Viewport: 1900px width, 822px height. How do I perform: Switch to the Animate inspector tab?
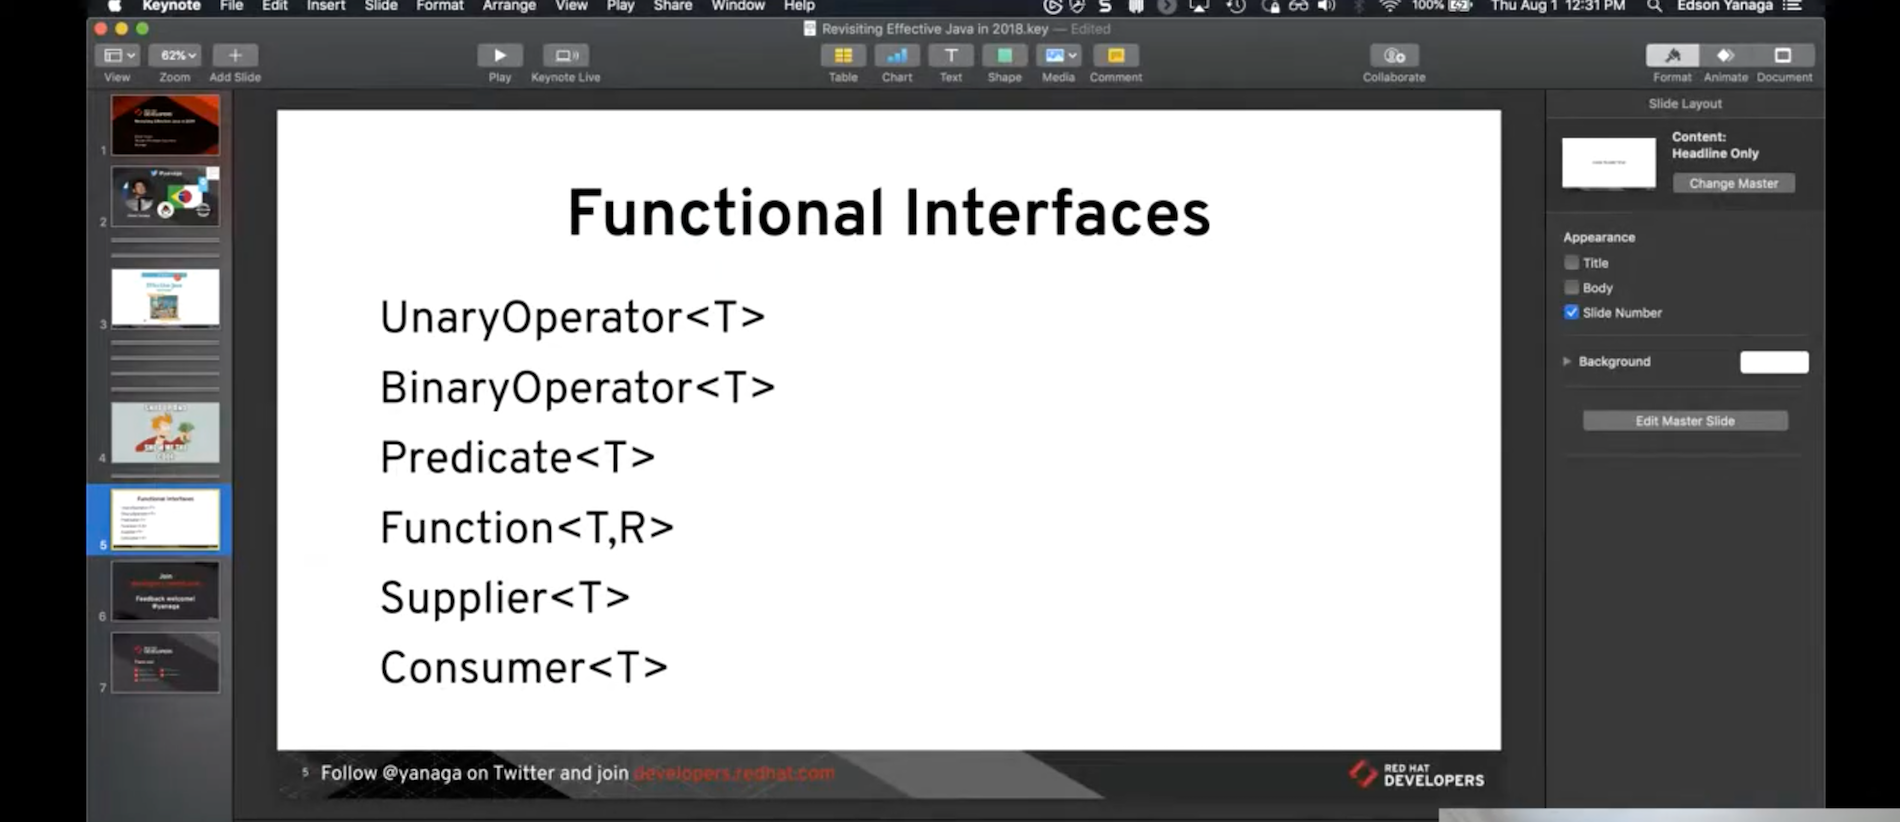[1725, 56]
